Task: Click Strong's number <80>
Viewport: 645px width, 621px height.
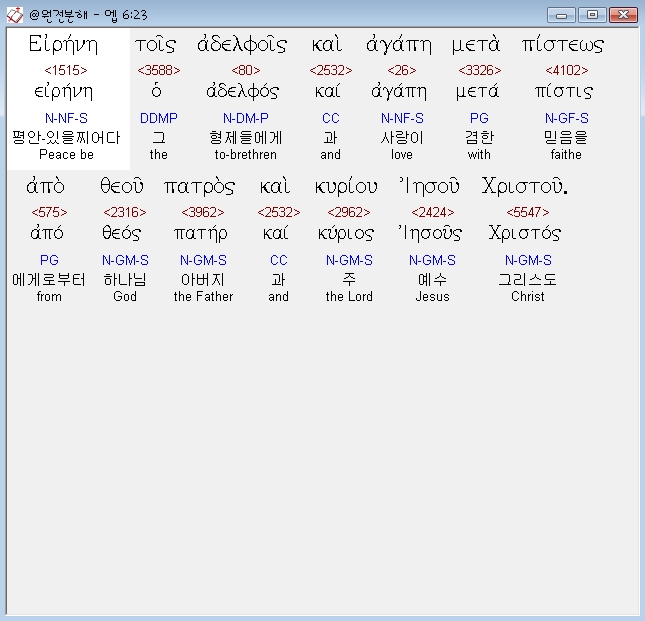Action: (246, 70)
